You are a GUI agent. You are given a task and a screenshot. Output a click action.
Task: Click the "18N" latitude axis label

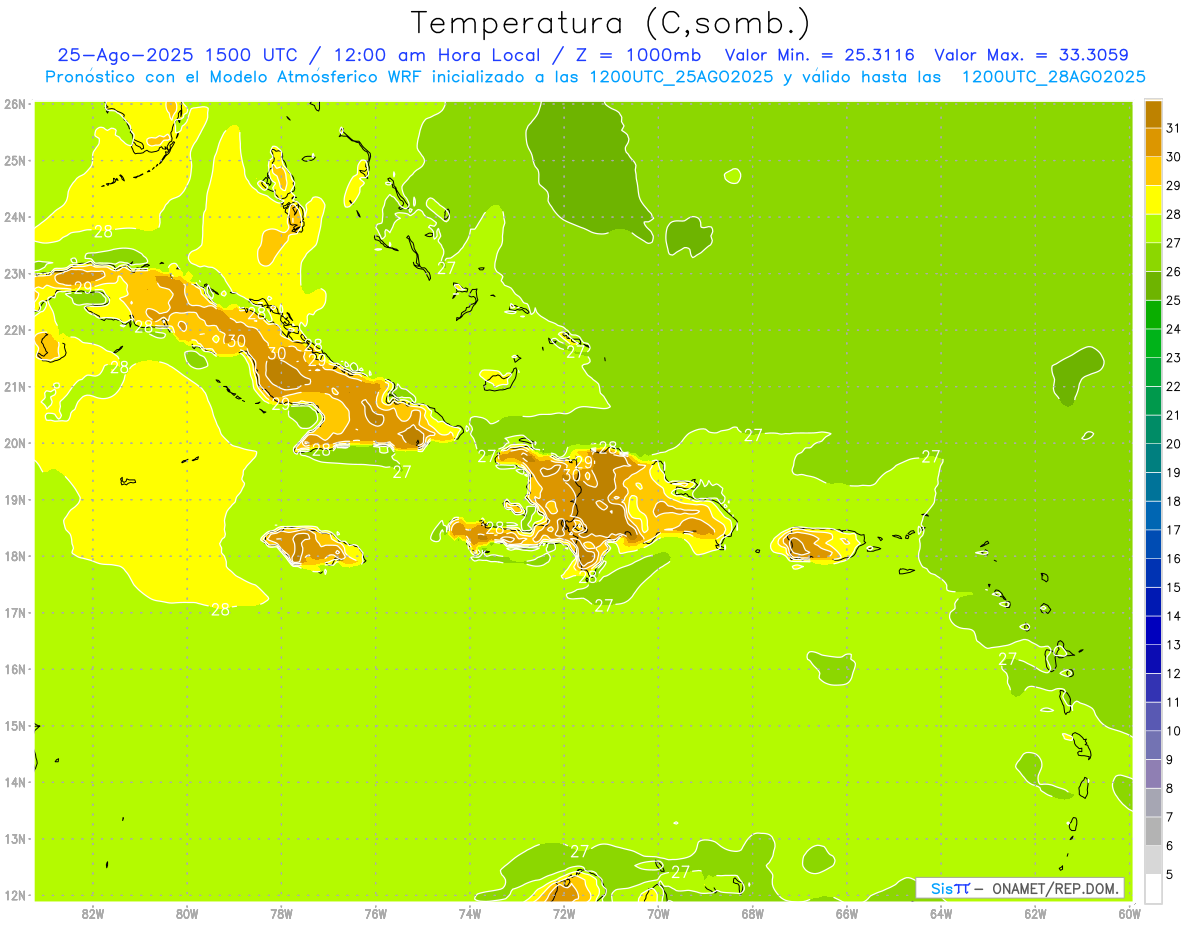(15, 556)
